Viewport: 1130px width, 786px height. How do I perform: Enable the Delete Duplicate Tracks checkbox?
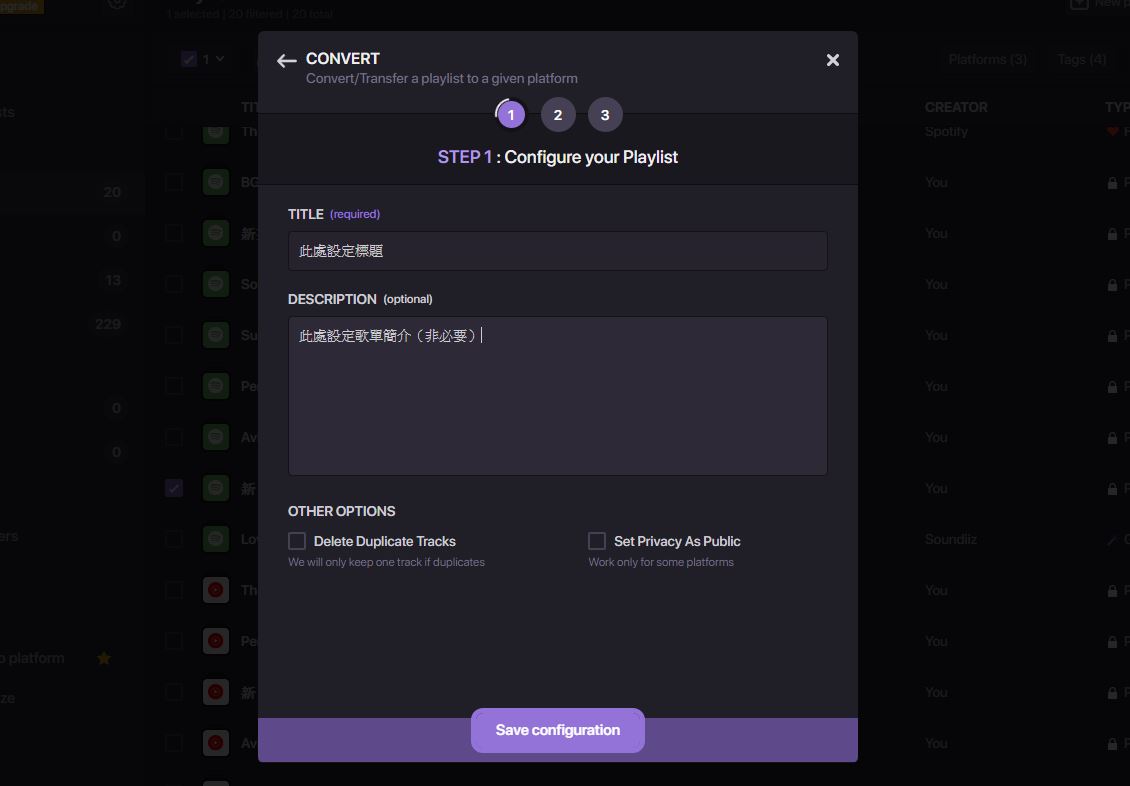[297, 541]
